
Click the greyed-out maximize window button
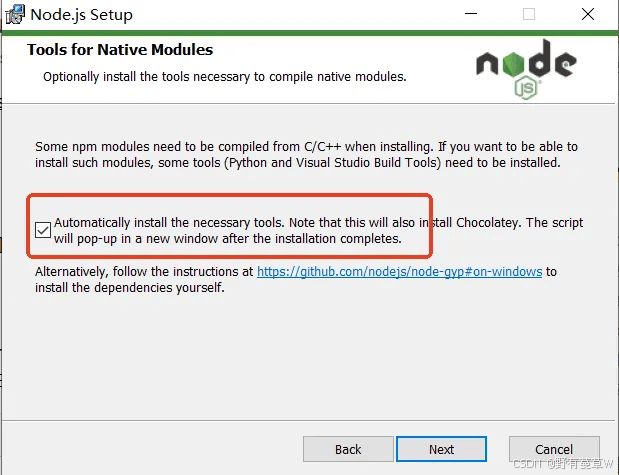coord(529,14)
